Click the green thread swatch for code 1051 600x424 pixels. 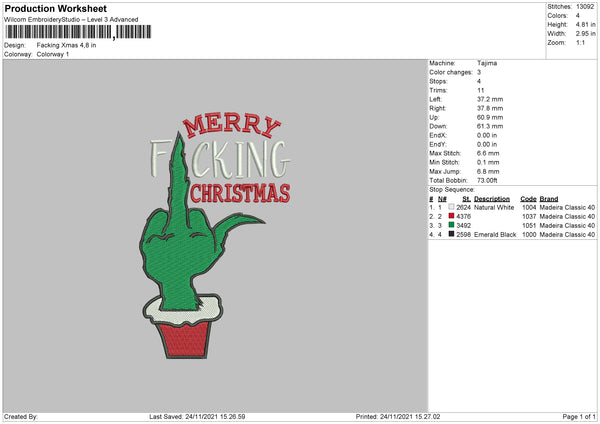[452, 225]
